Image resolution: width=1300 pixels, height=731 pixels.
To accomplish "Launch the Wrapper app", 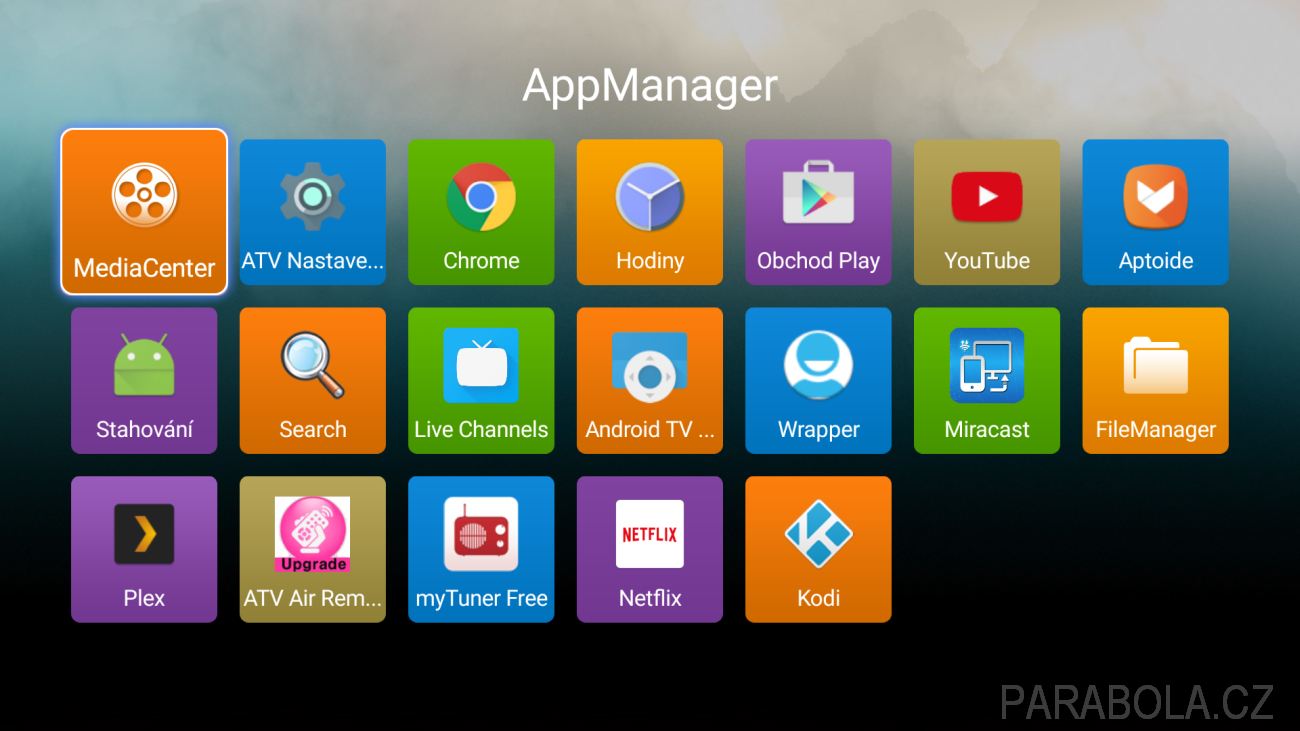I will tap(818, 381).
